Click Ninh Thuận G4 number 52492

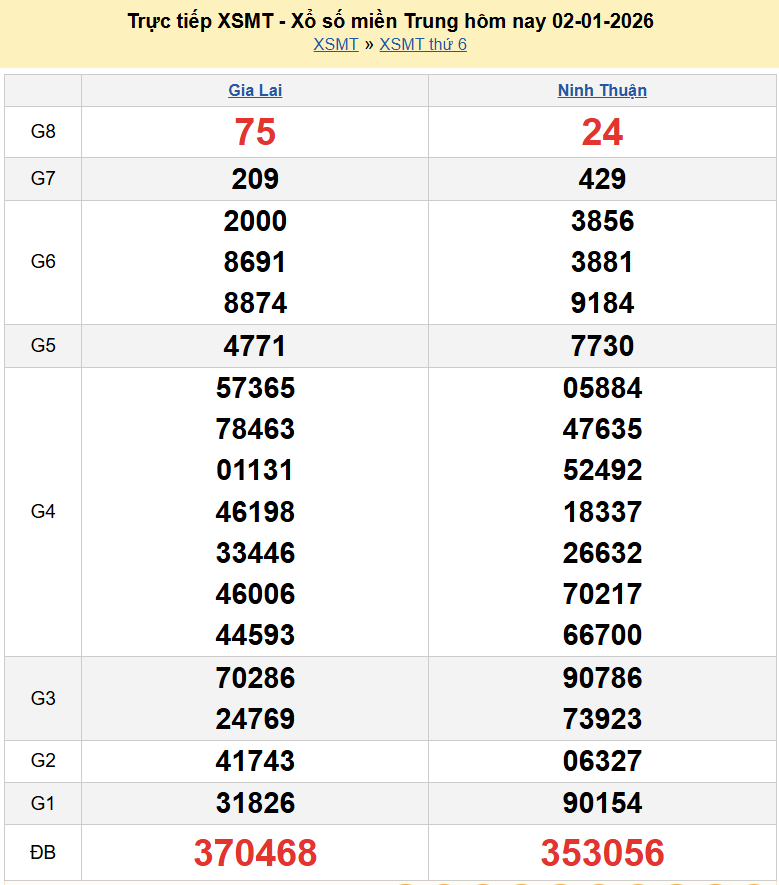[602, 470]
